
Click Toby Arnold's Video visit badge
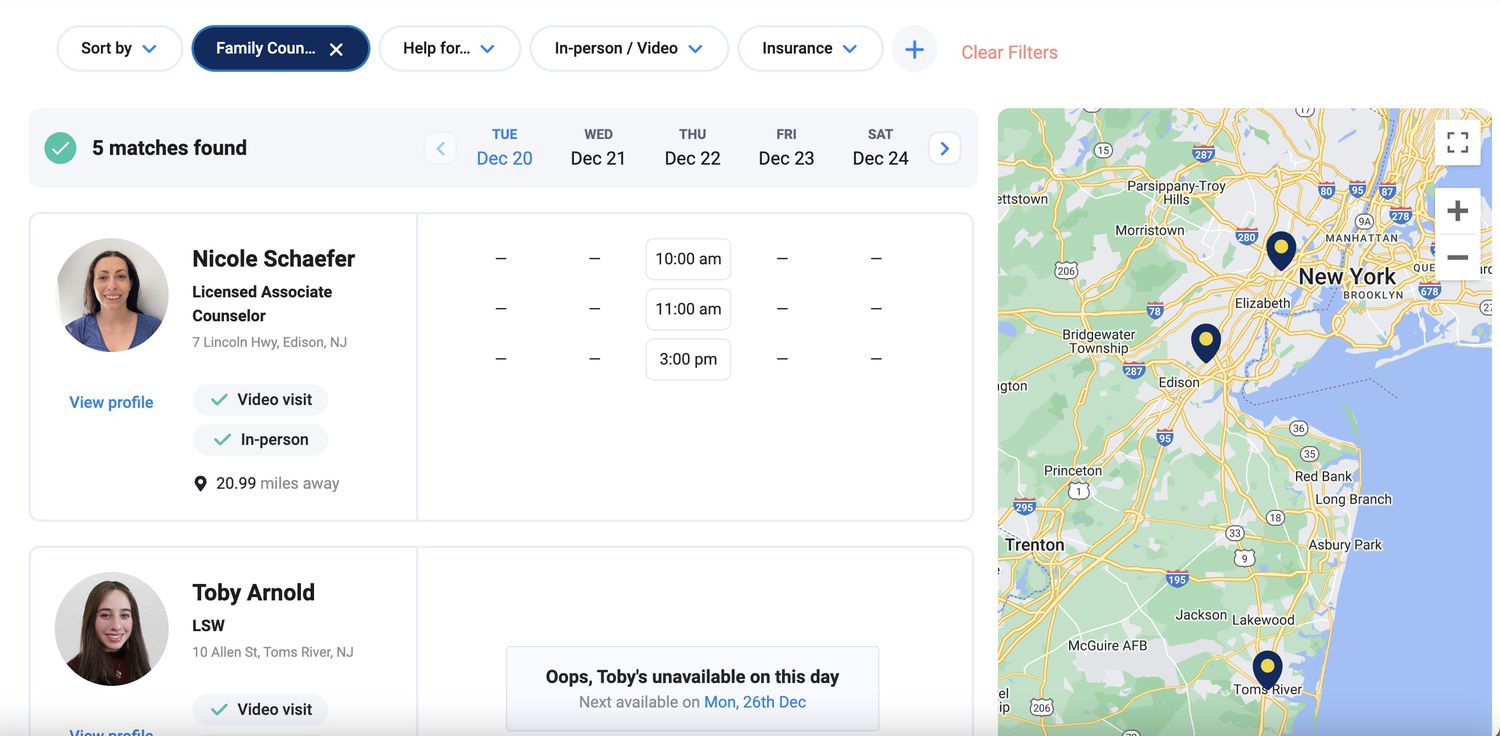click(260, 709)
